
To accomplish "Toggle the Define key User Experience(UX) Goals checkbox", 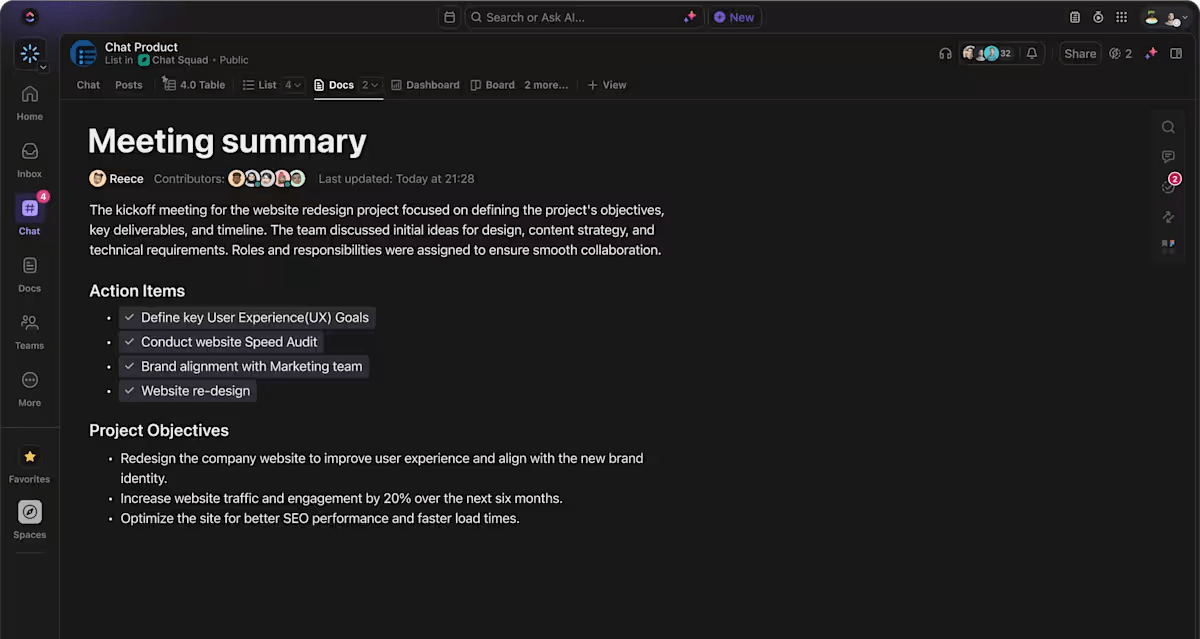I will pos(129,317).
